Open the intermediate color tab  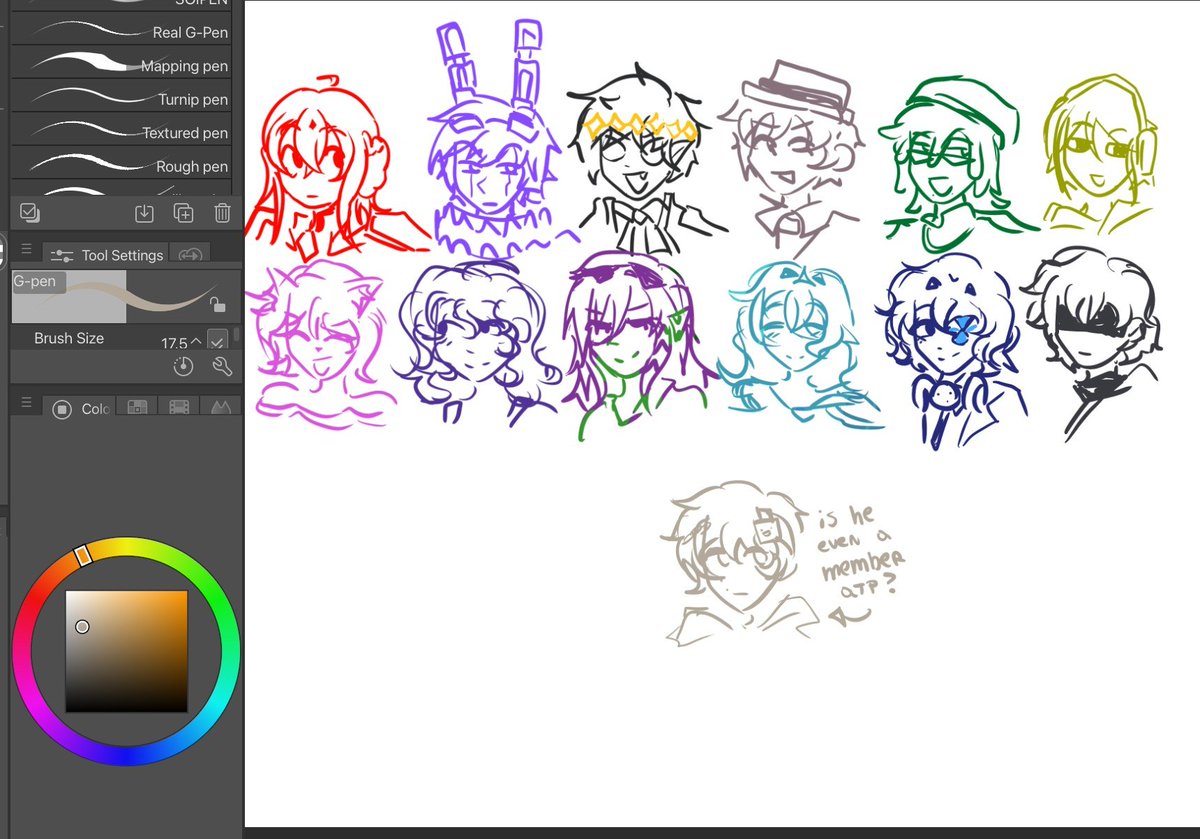(219, 407)
